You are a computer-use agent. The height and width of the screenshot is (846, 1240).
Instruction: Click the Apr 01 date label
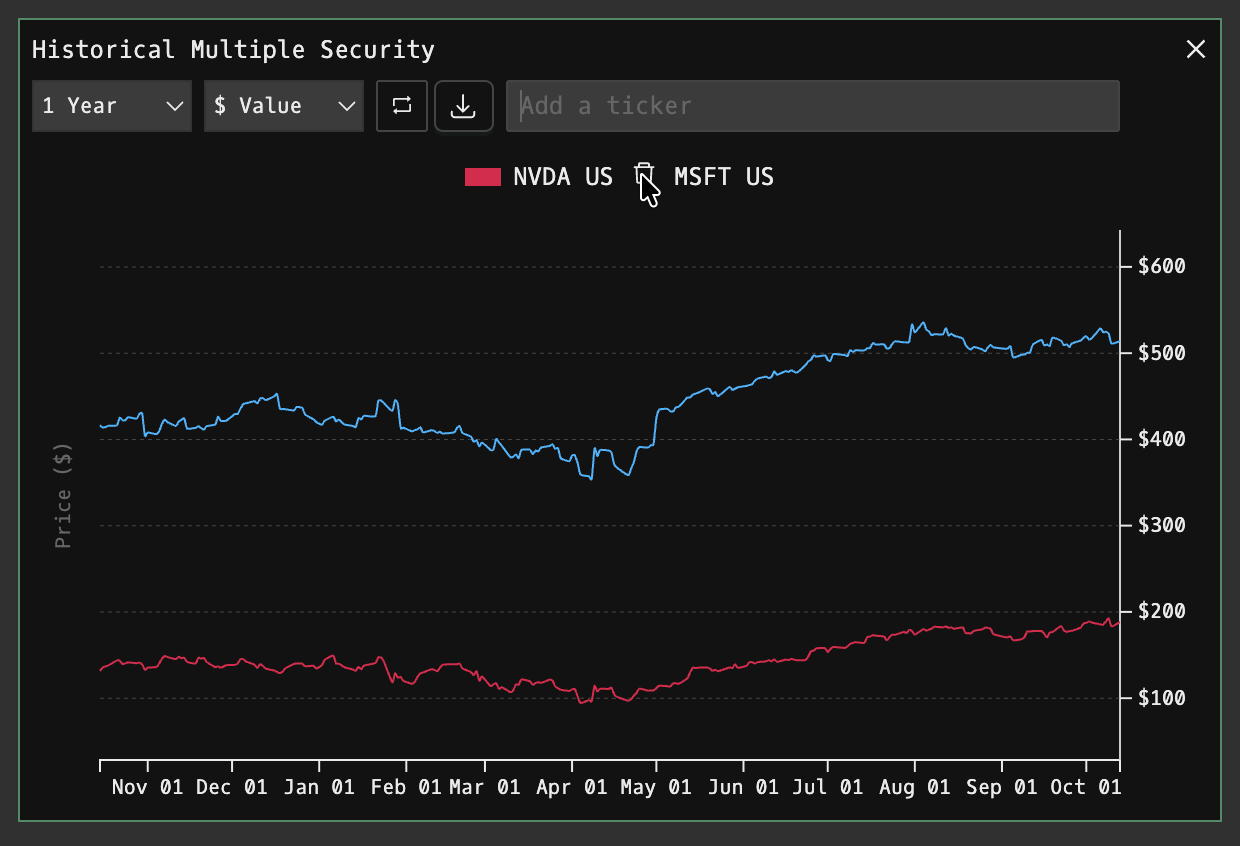[571, 788]
